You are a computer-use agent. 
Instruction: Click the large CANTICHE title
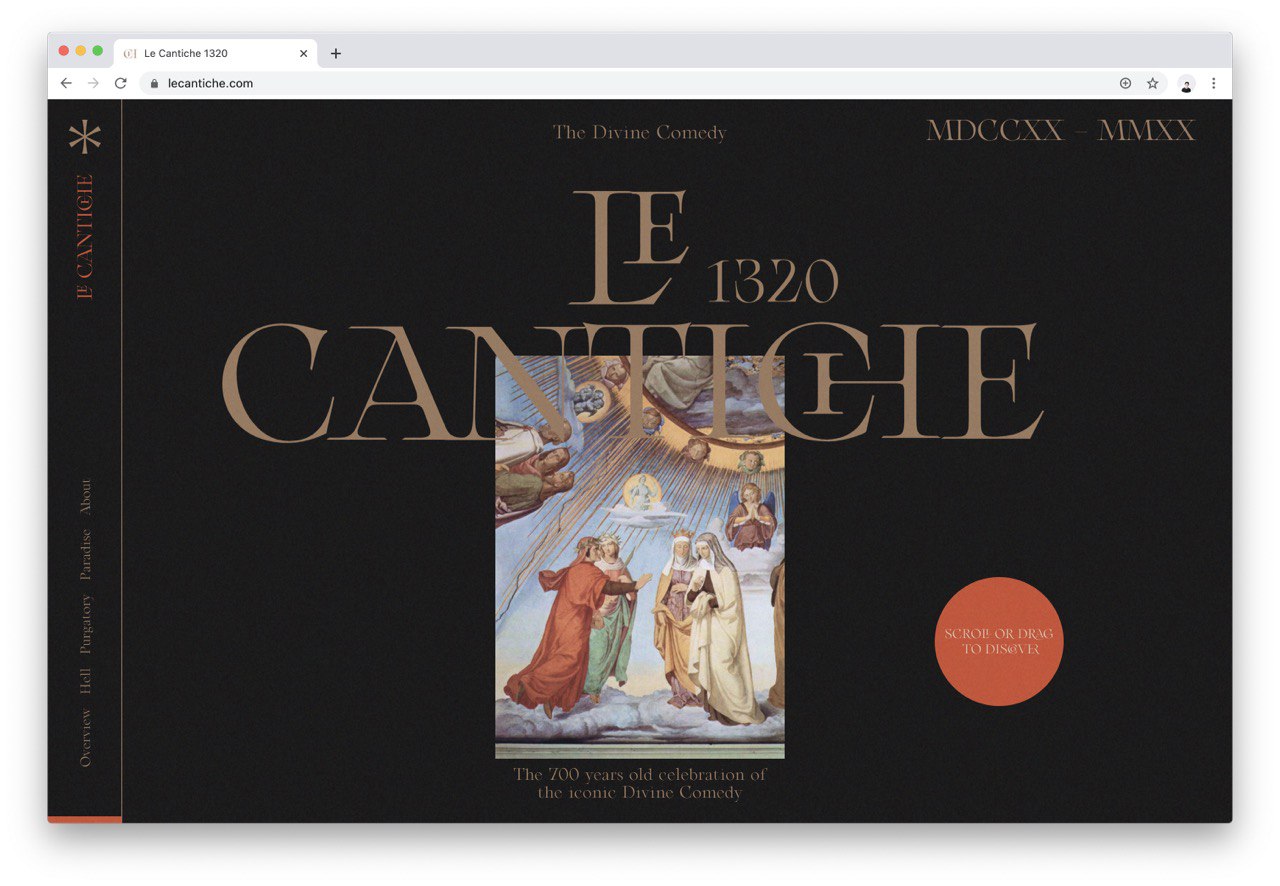632,382
